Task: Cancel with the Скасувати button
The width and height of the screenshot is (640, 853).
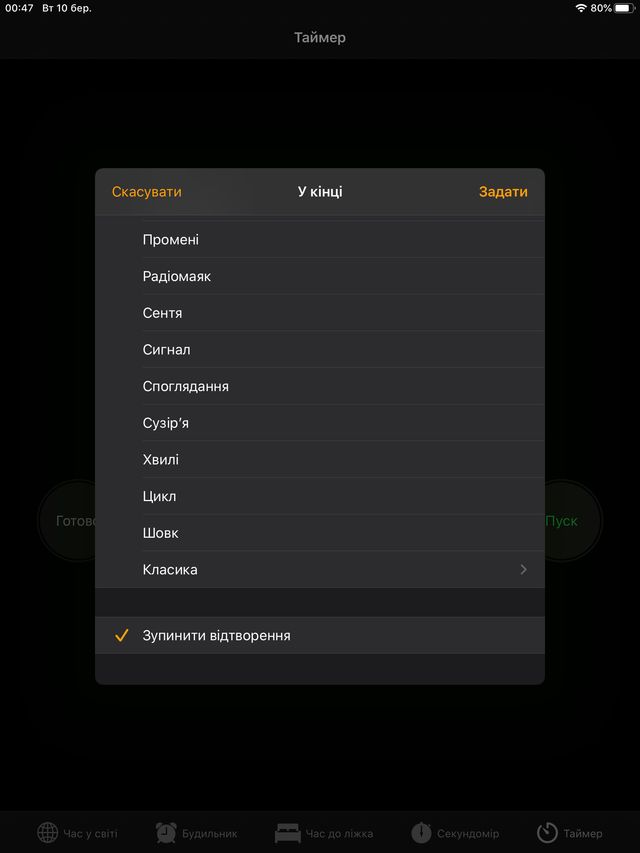Action: click(x=146, y=192)
